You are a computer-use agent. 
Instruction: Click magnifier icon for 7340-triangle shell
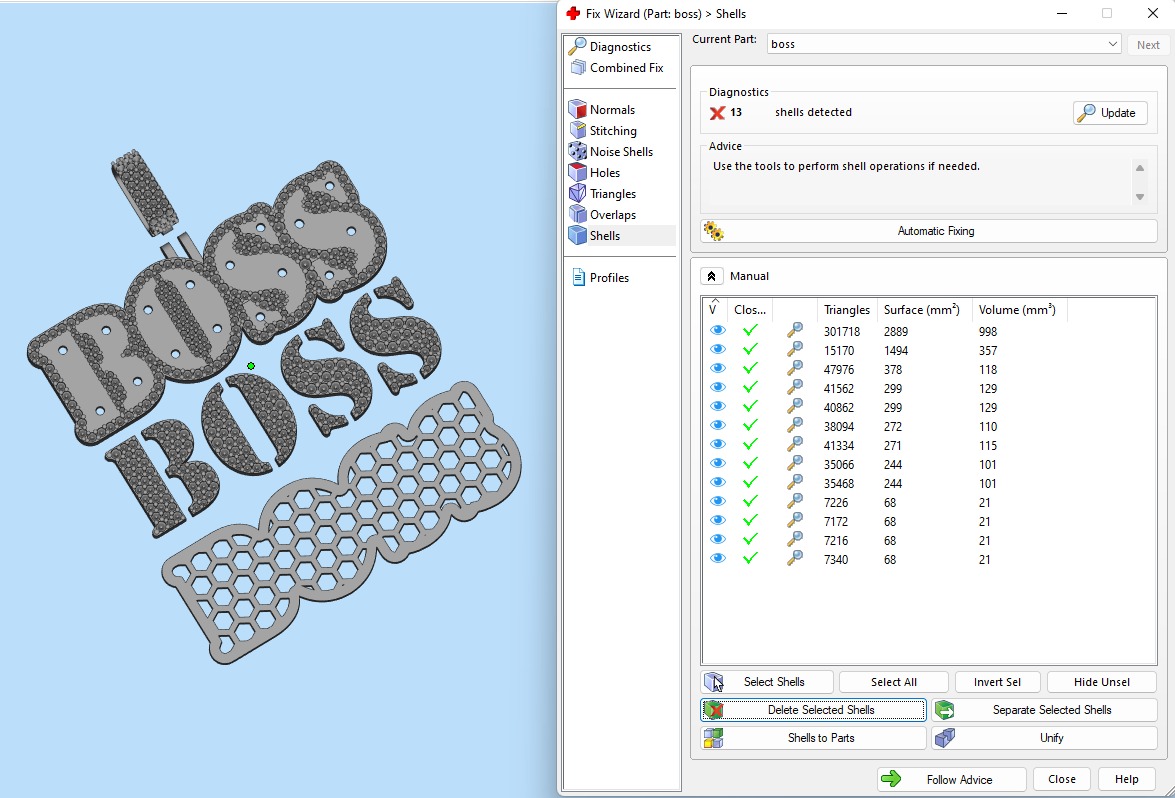[x=795, y=558]
